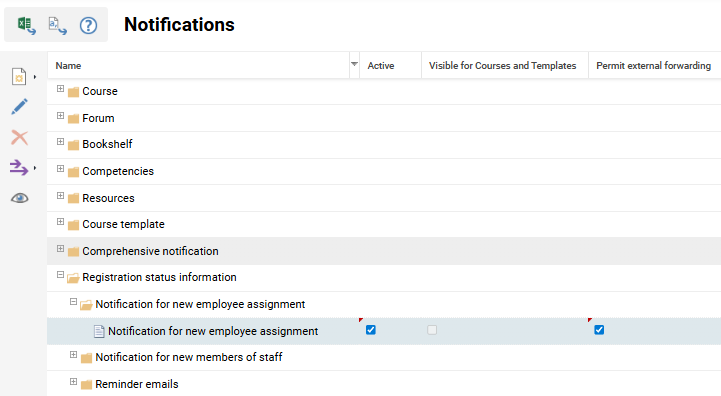The image size is (721, 396).
Task: Uncheck Permit external forwarding checkbox
Action: [x=599, y=330]
